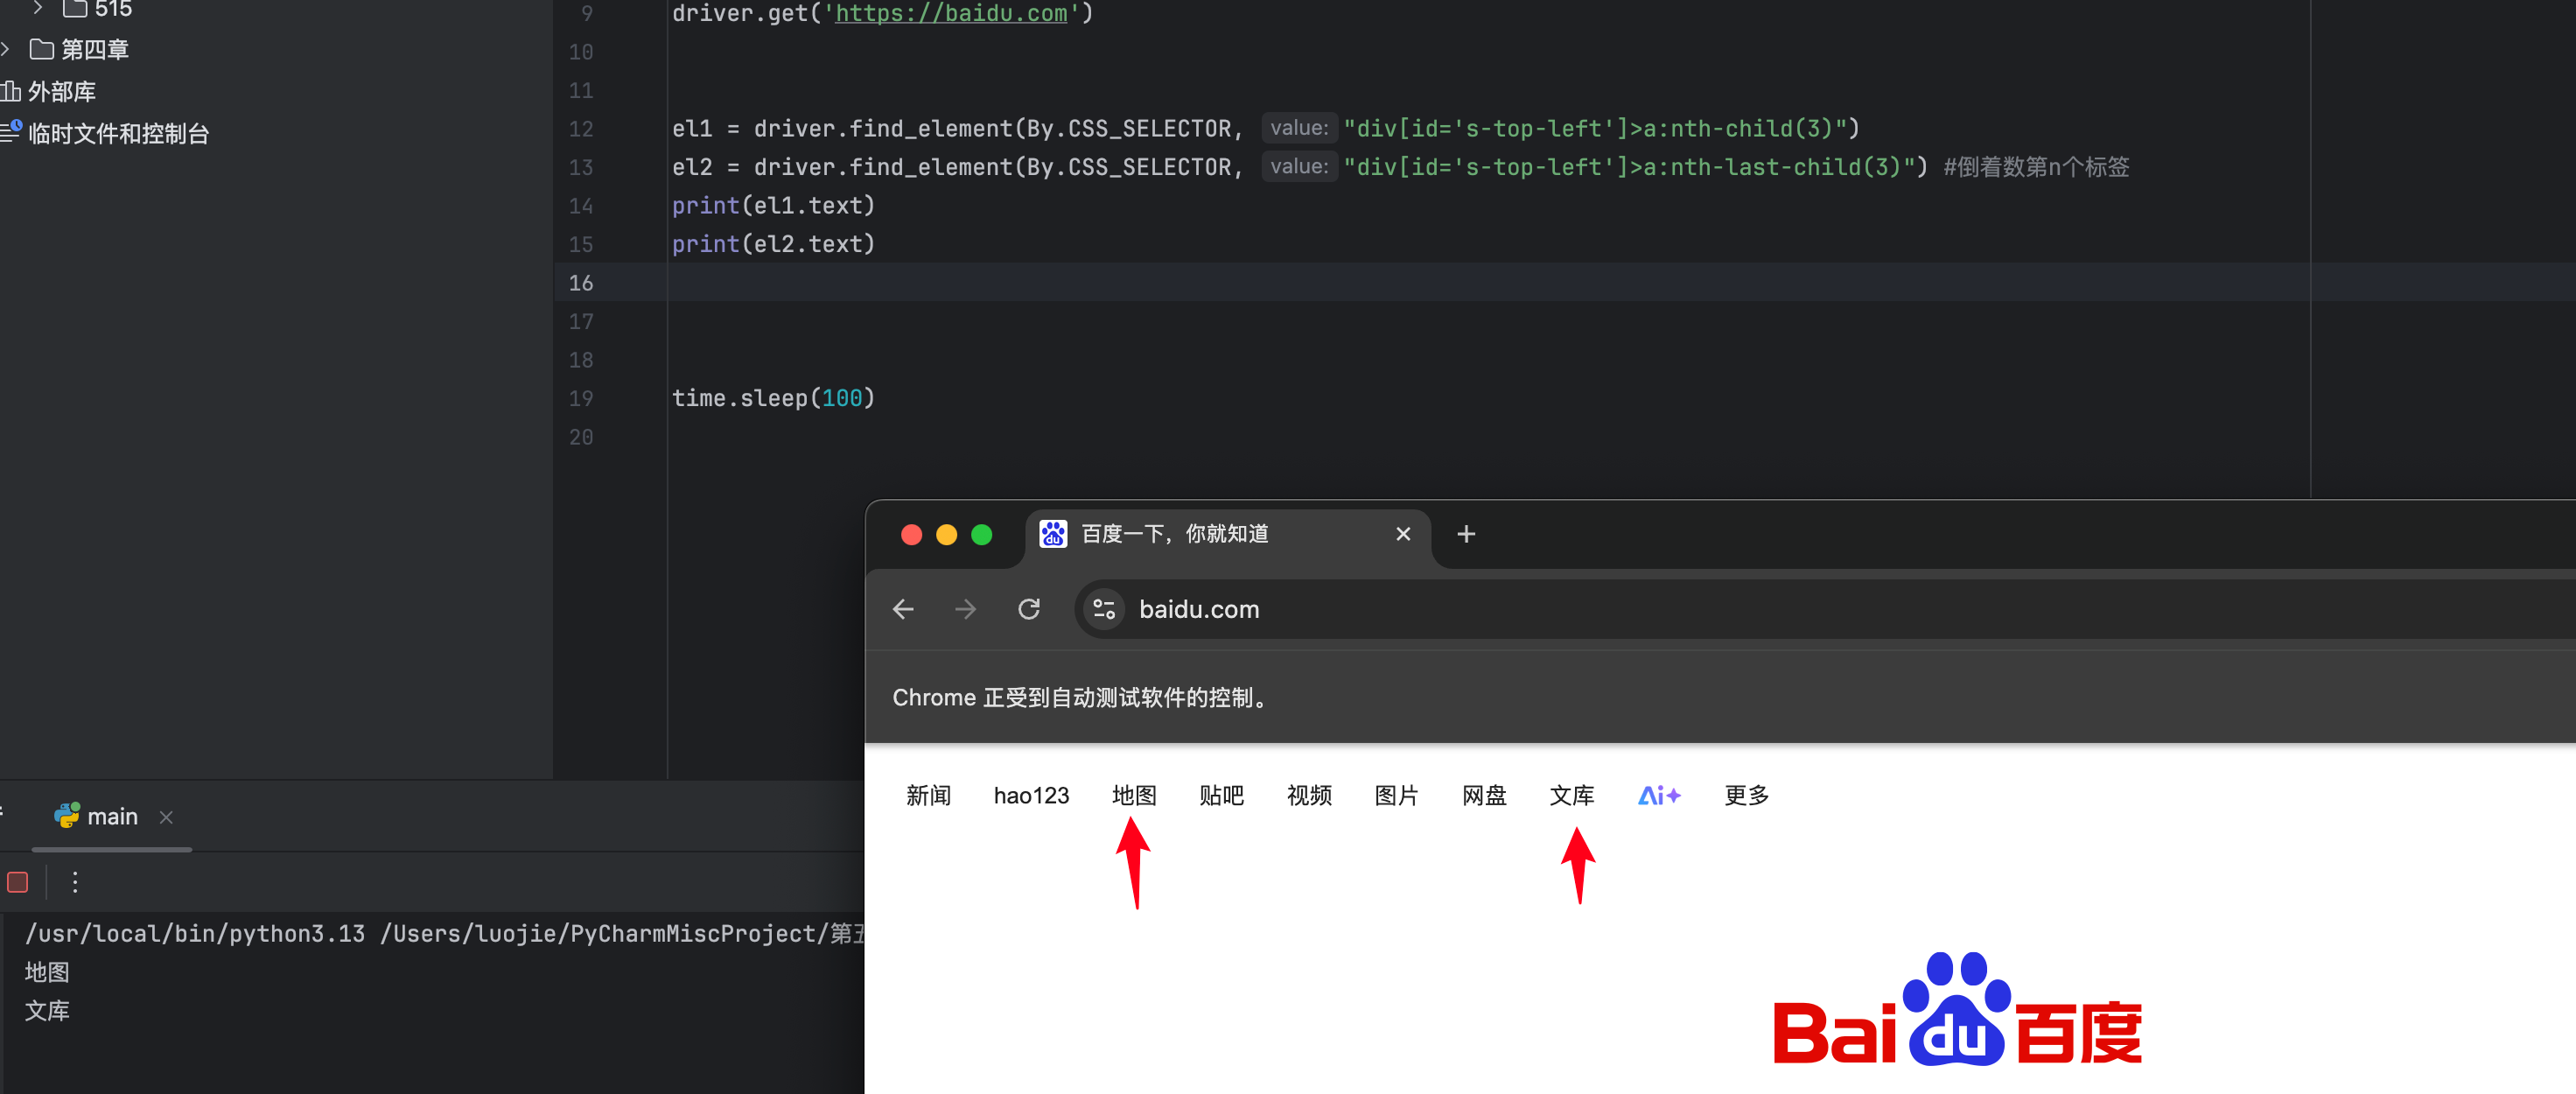Click Chrome's back arrow

pyautogui.click(x=903, y=609)
